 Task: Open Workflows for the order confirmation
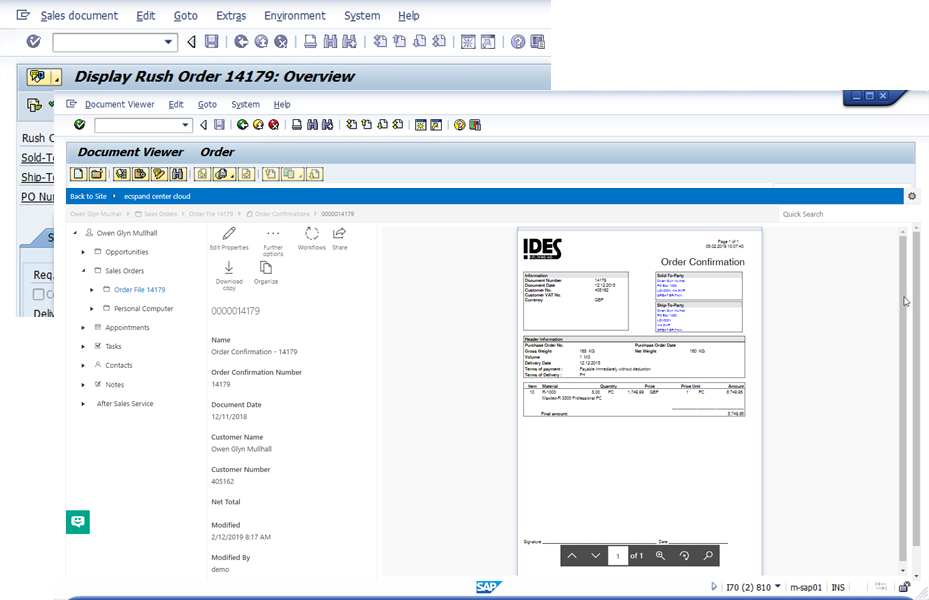[312, 234]
